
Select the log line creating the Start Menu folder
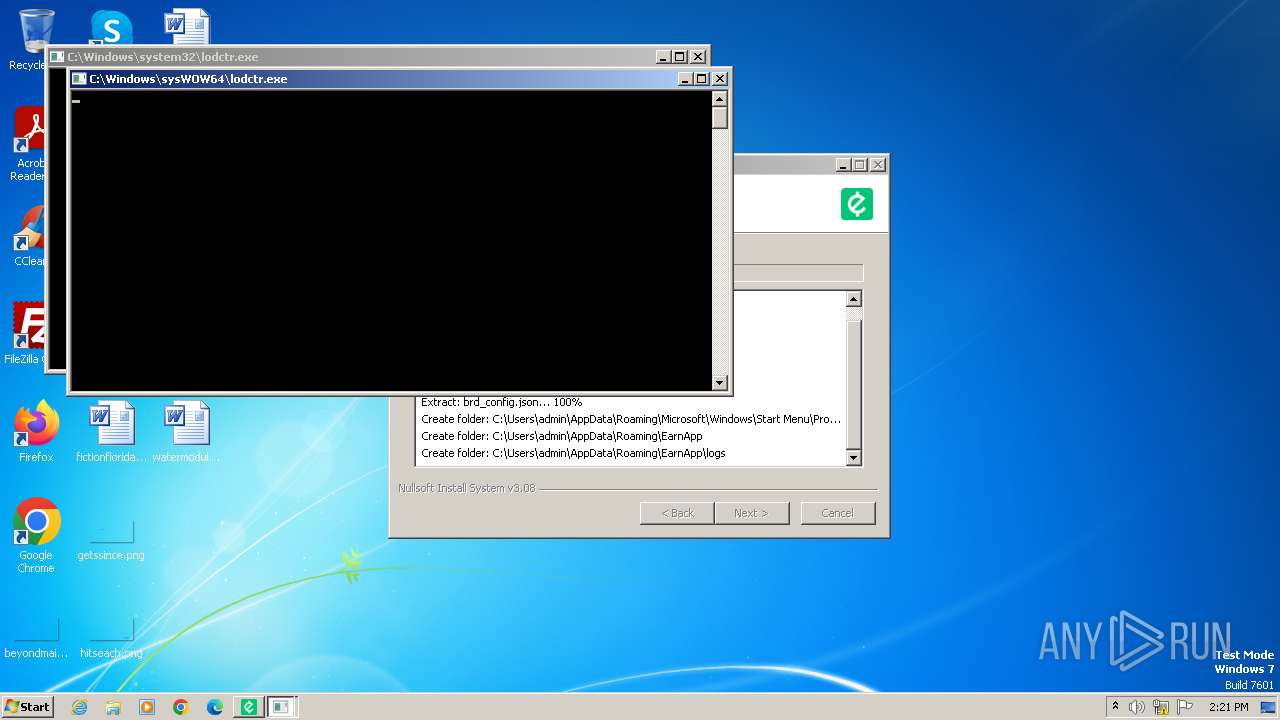(x=631, y=419)
